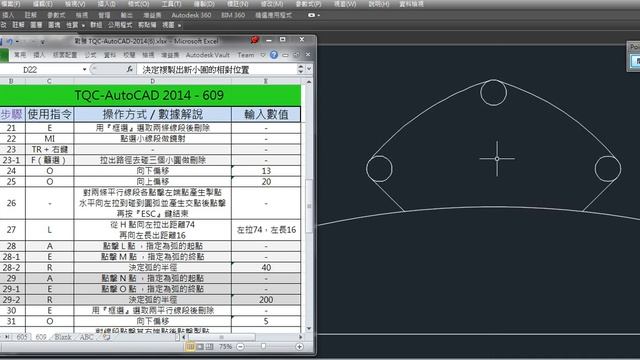This screenshot has width=640, height=360.
Task: Click the Excel zoom in plus button
Action: (299, 347)
